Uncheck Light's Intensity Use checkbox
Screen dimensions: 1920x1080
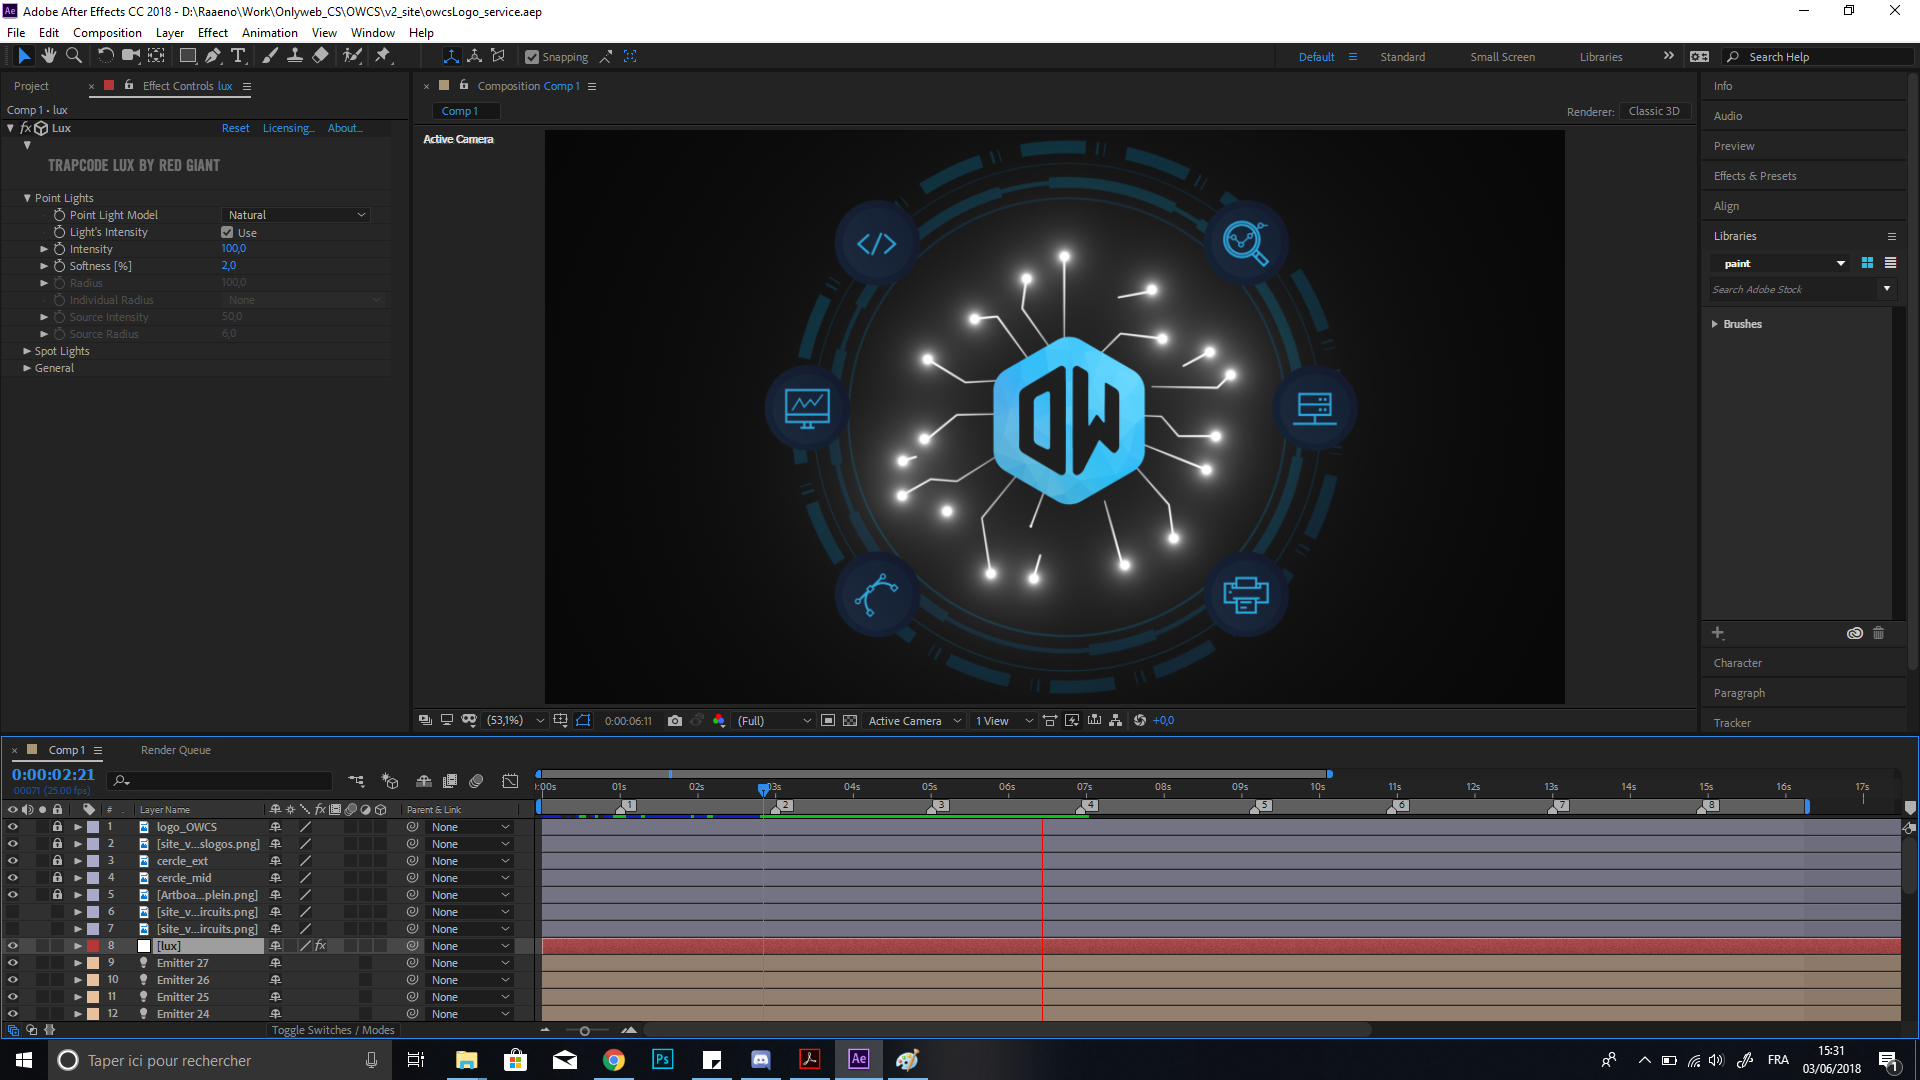pyautogui.click(x=227, y=232)
